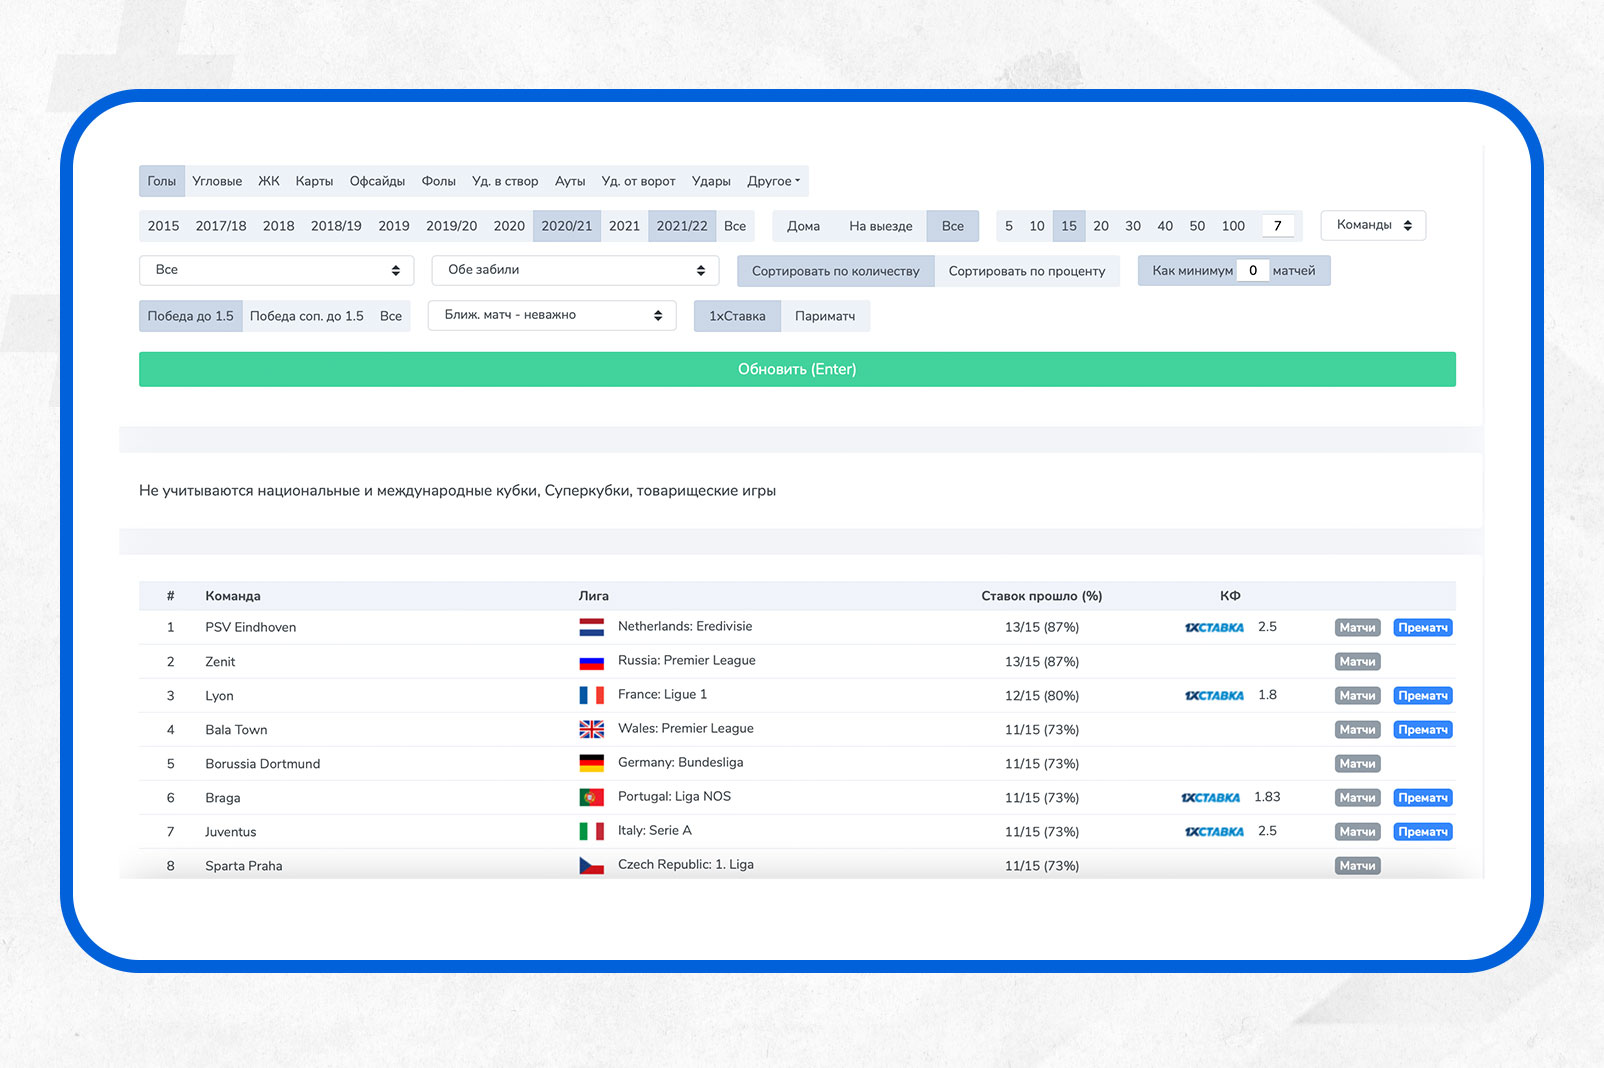
Task: Switch bookmaker to Париматч
Action: [x=824, y=316]
